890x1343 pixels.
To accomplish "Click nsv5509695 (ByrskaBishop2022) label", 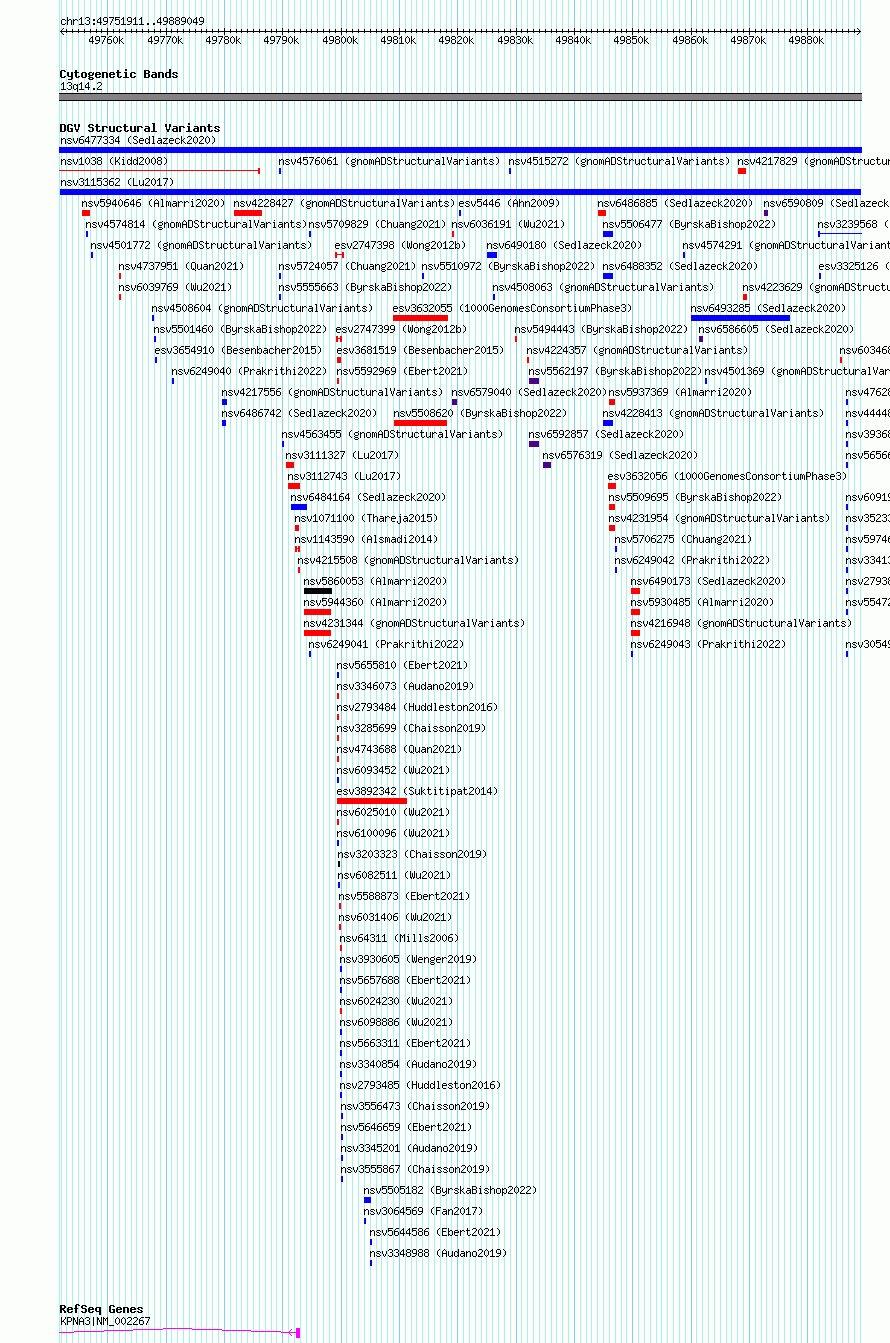I will [695, 497].
